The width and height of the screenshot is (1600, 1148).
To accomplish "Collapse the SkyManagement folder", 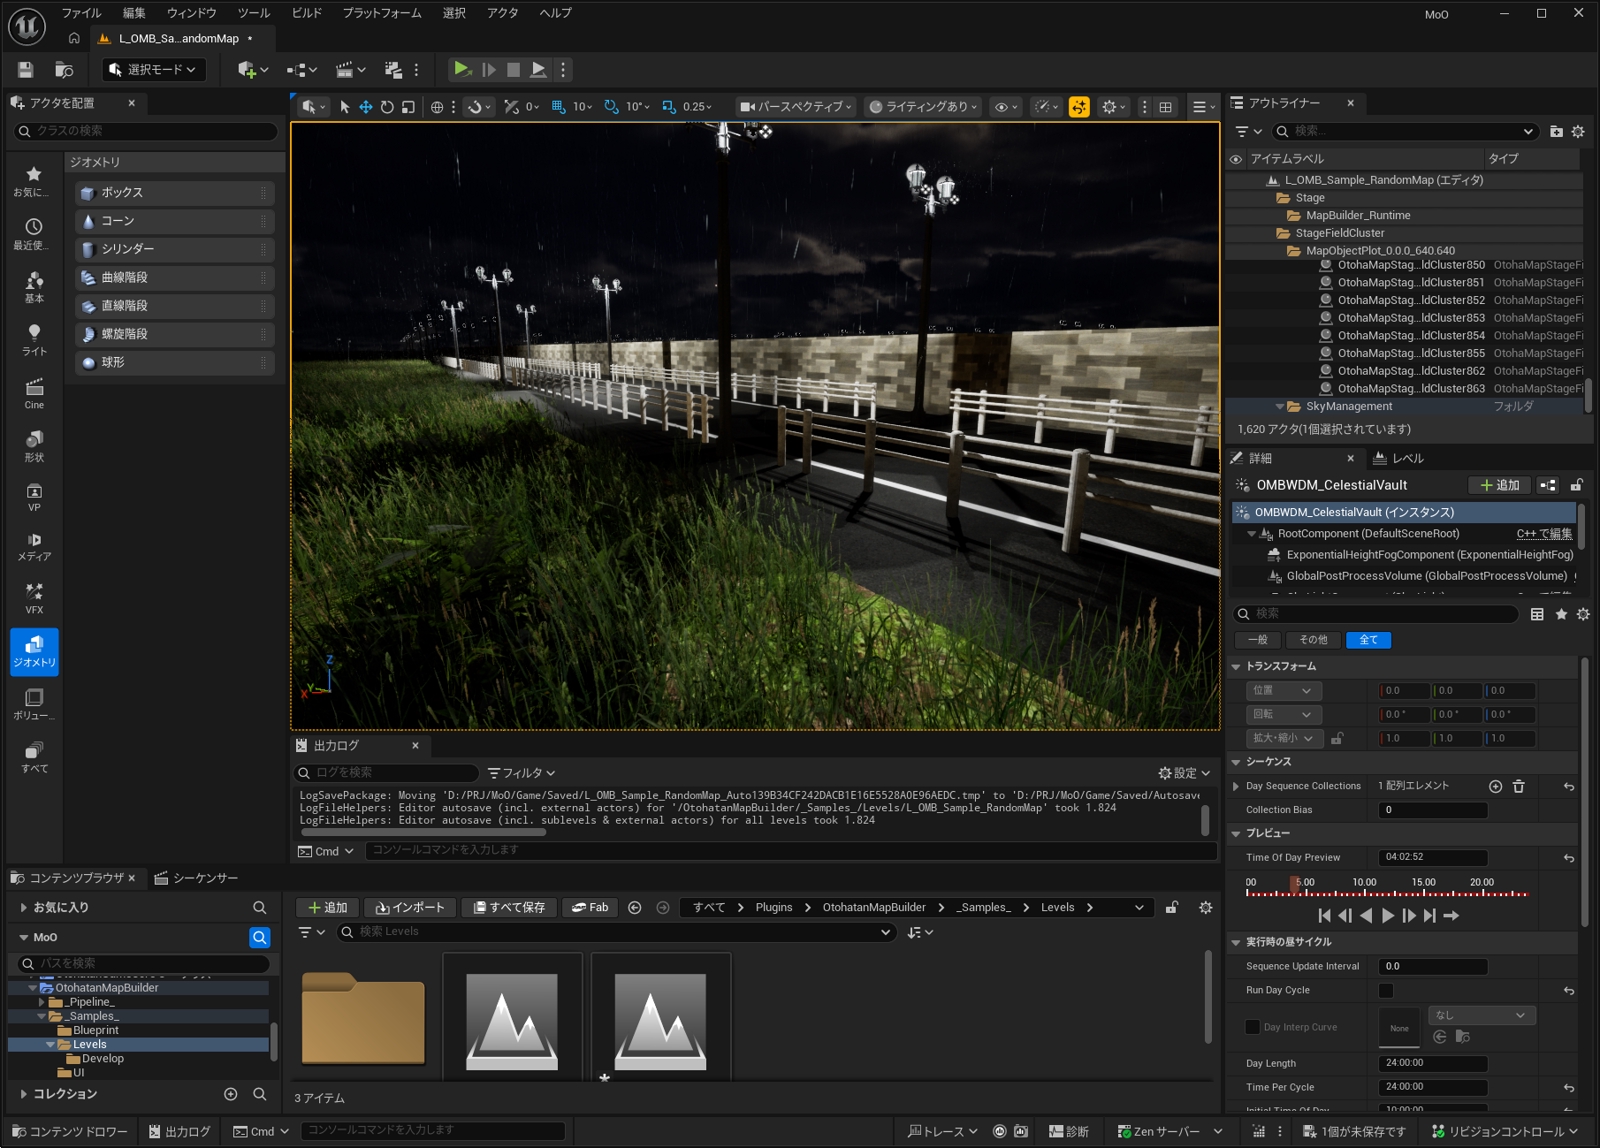I will 1279,407.
